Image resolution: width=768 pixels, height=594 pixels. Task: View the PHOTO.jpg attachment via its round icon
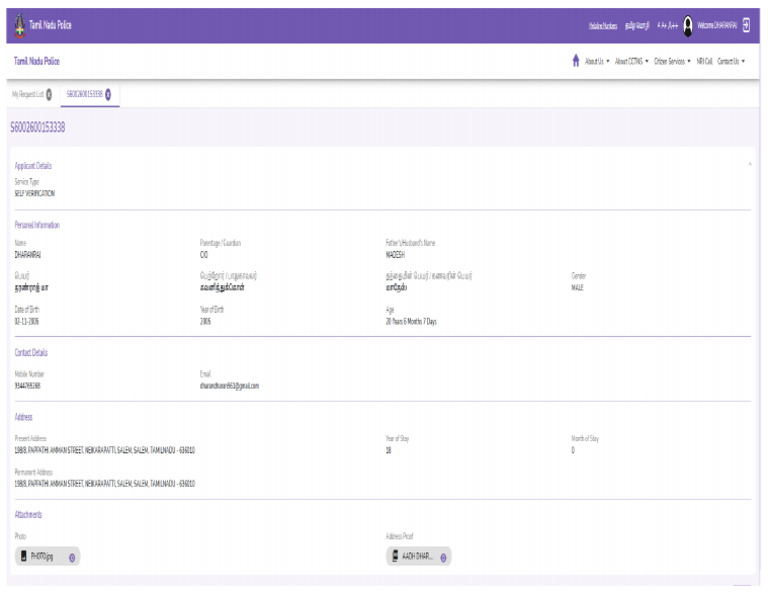(x=72, y=558)
